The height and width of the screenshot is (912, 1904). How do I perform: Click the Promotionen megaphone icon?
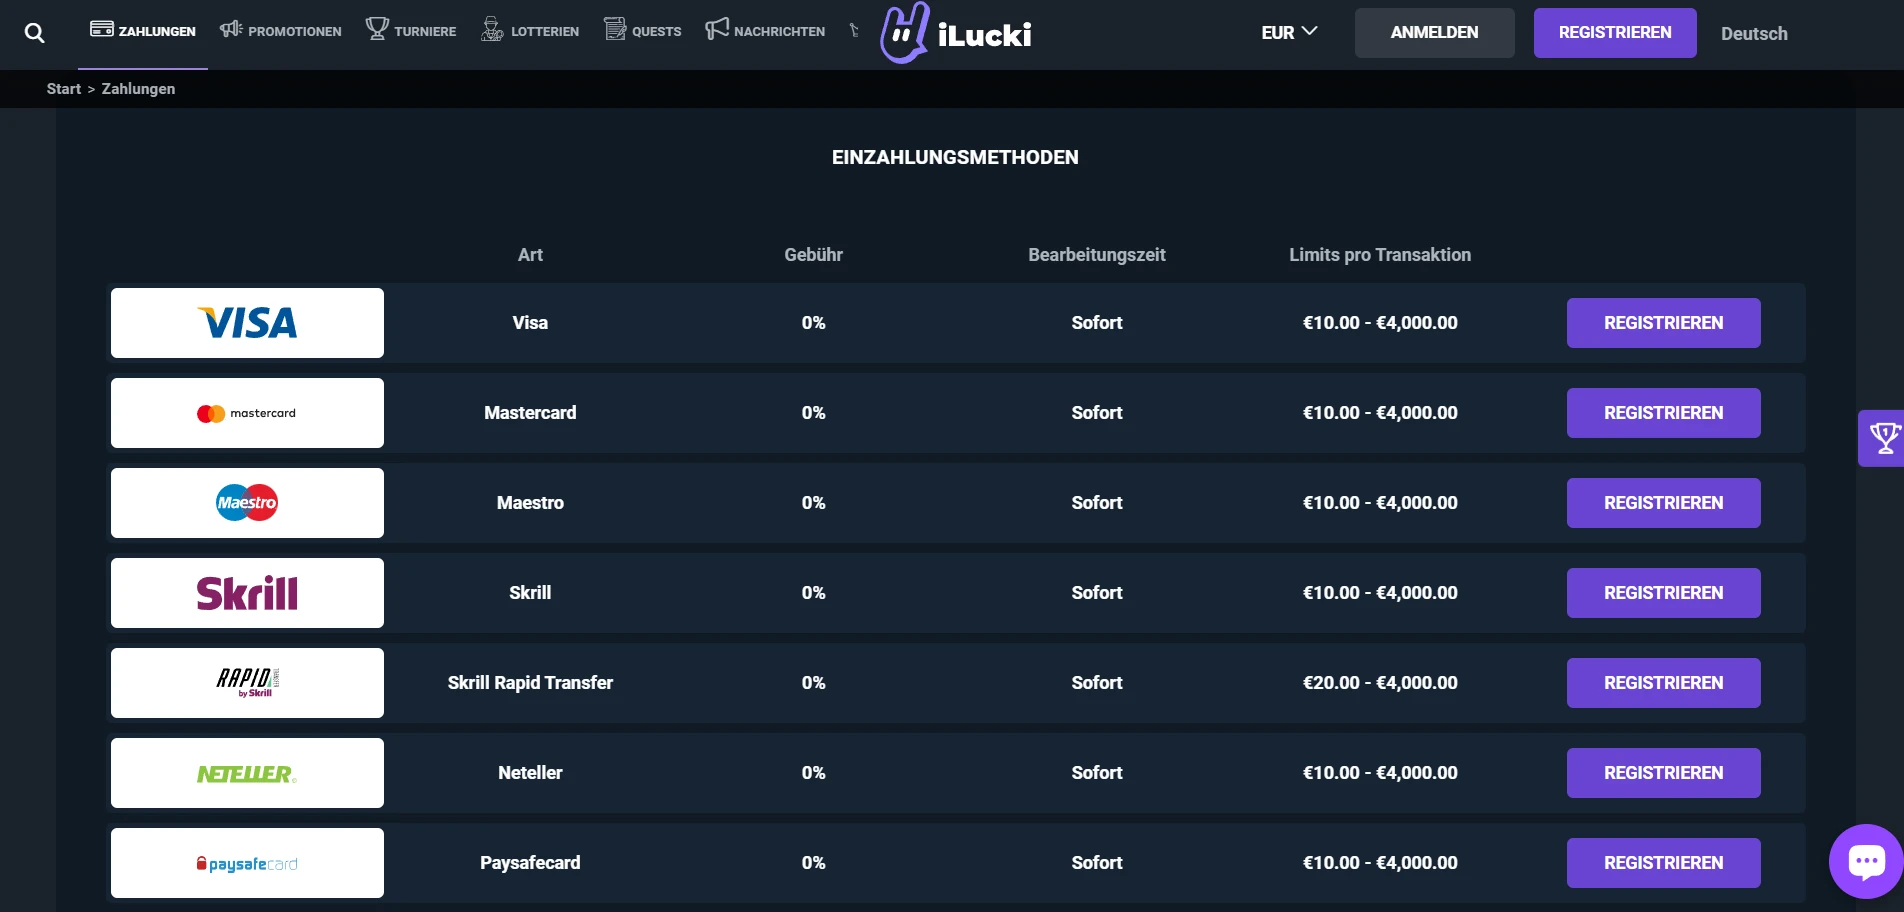231,29
